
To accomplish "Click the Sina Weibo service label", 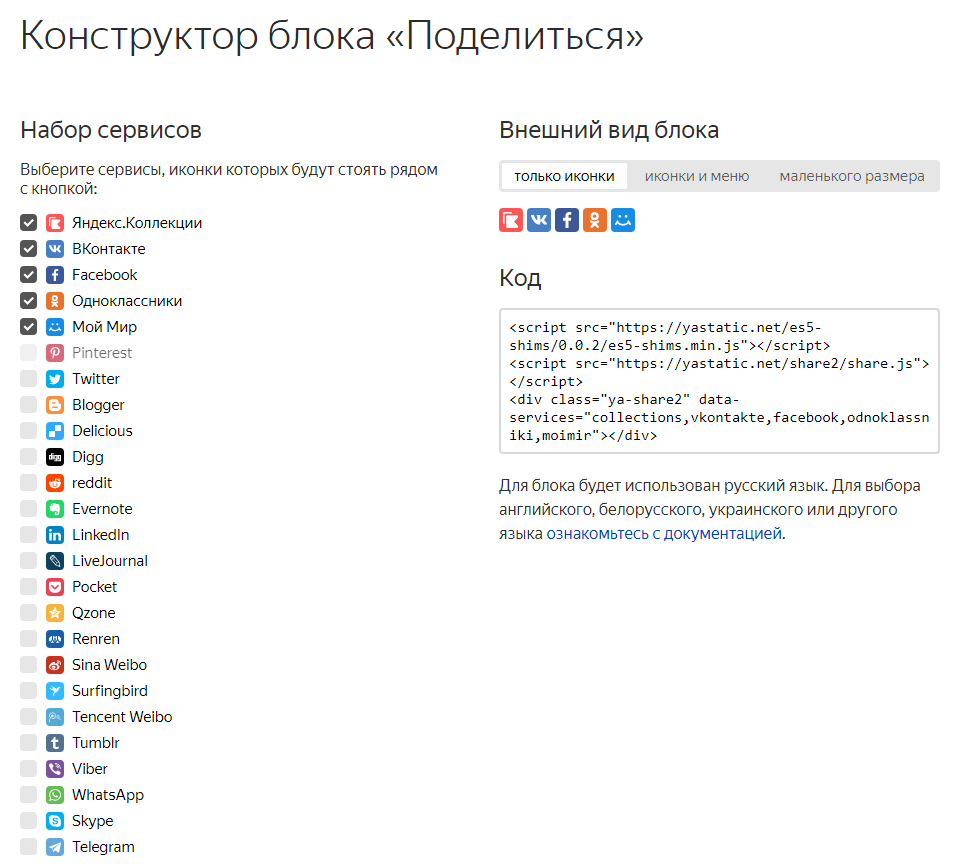I will [109, 665].
